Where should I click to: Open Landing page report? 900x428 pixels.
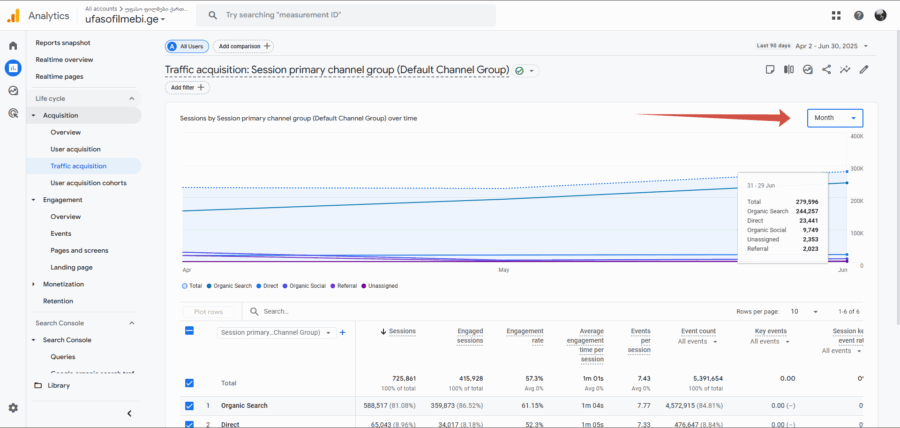tap(71, 267)
